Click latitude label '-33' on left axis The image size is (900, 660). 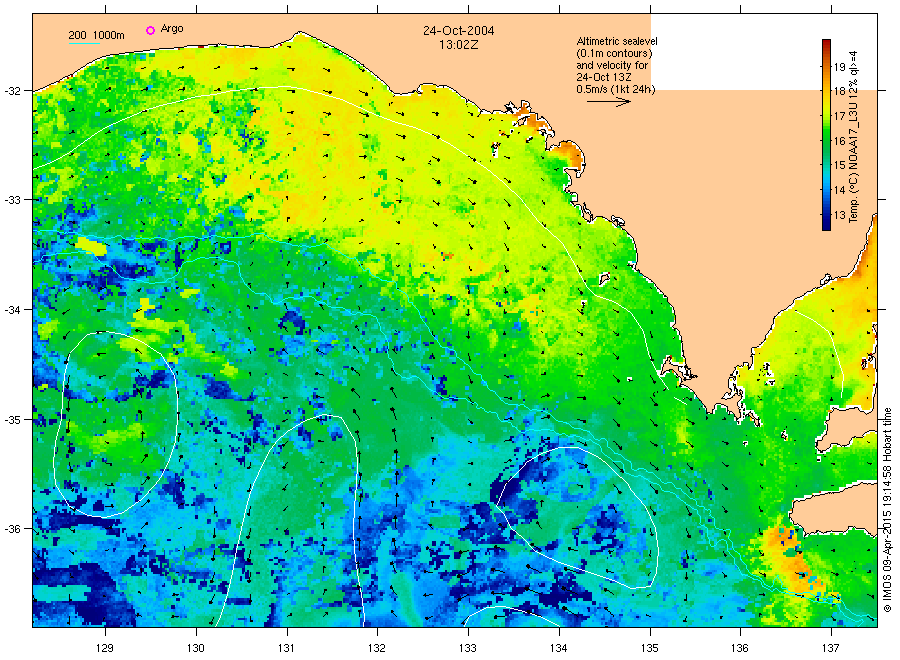click(13, 200)
